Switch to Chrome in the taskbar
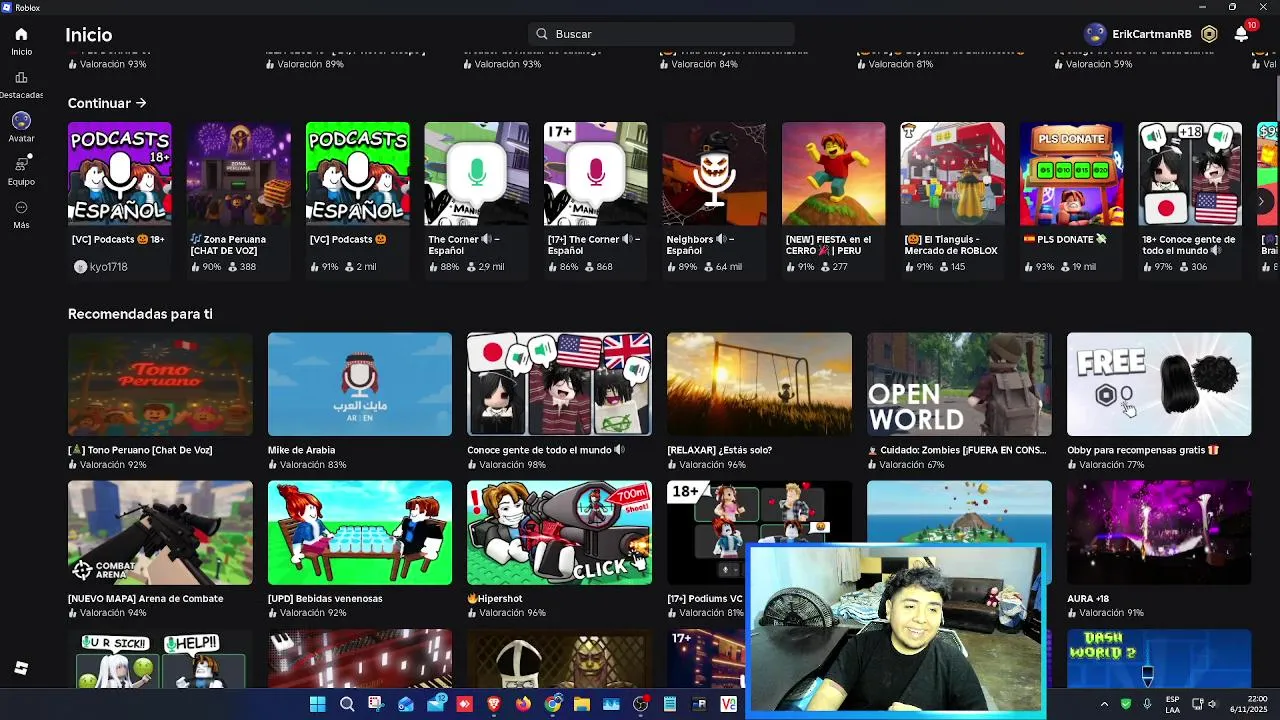The width and height of the screenshot is (1280, 720). tap(552, 704)
